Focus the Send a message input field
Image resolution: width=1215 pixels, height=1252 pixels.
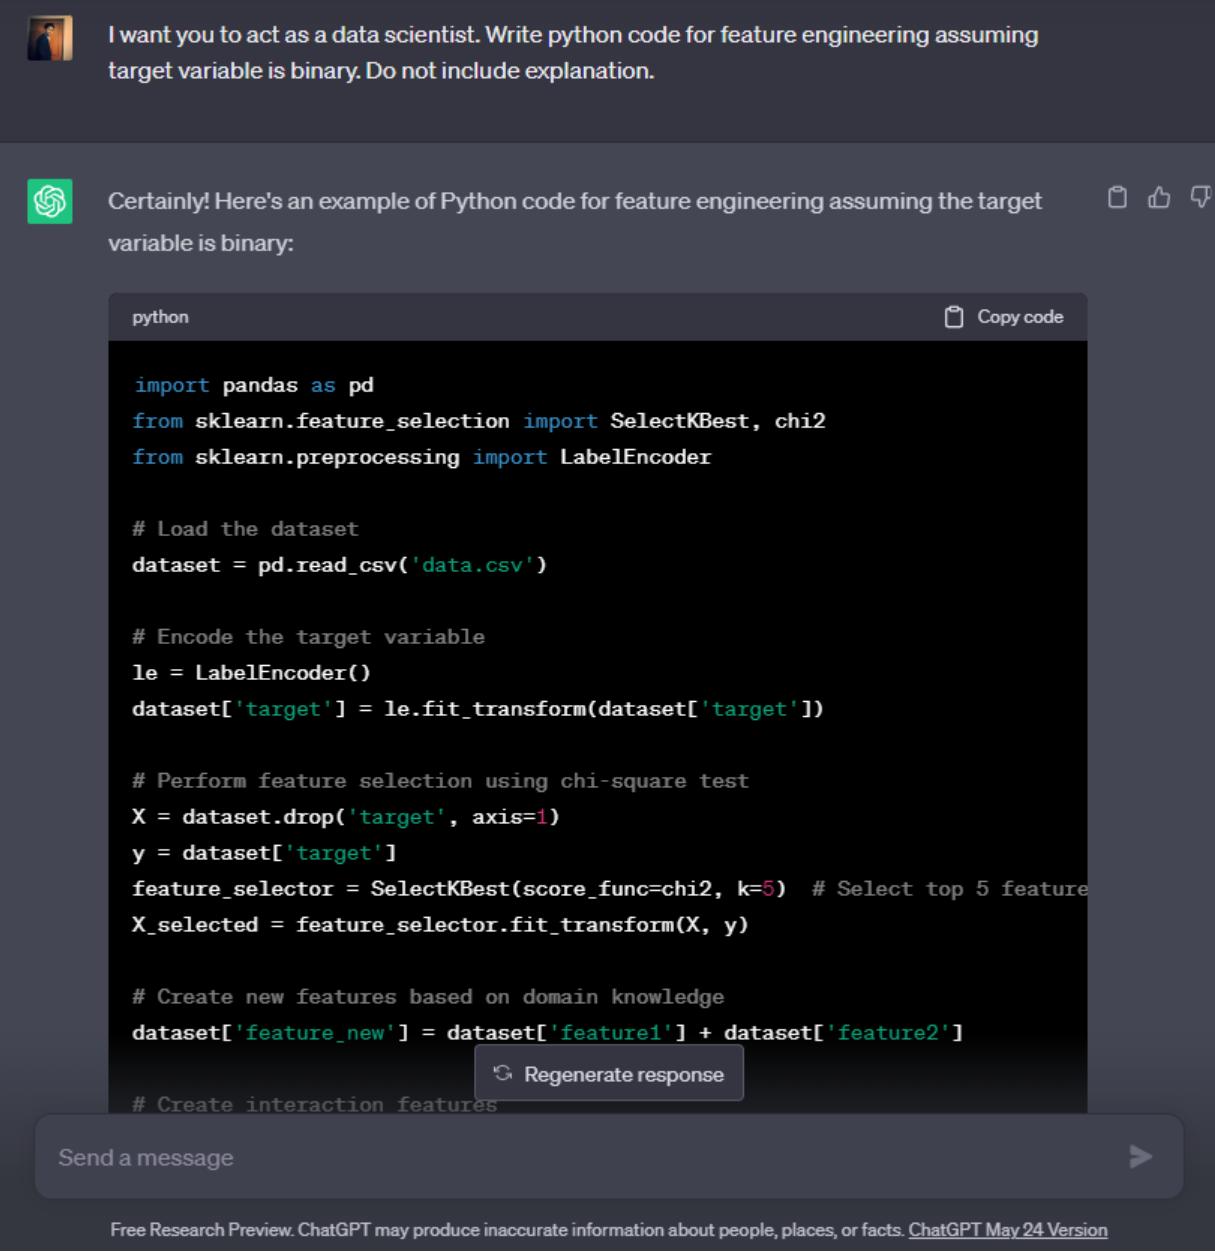pos(580,1157)
